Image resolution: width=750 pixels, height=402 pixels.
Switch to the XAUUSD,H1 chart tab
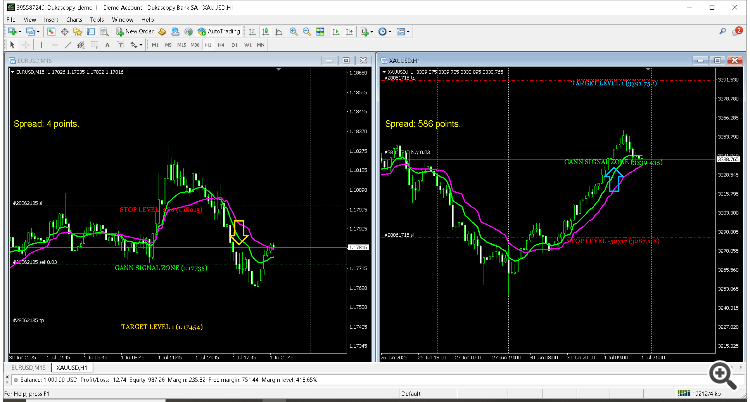pos(73,368)
